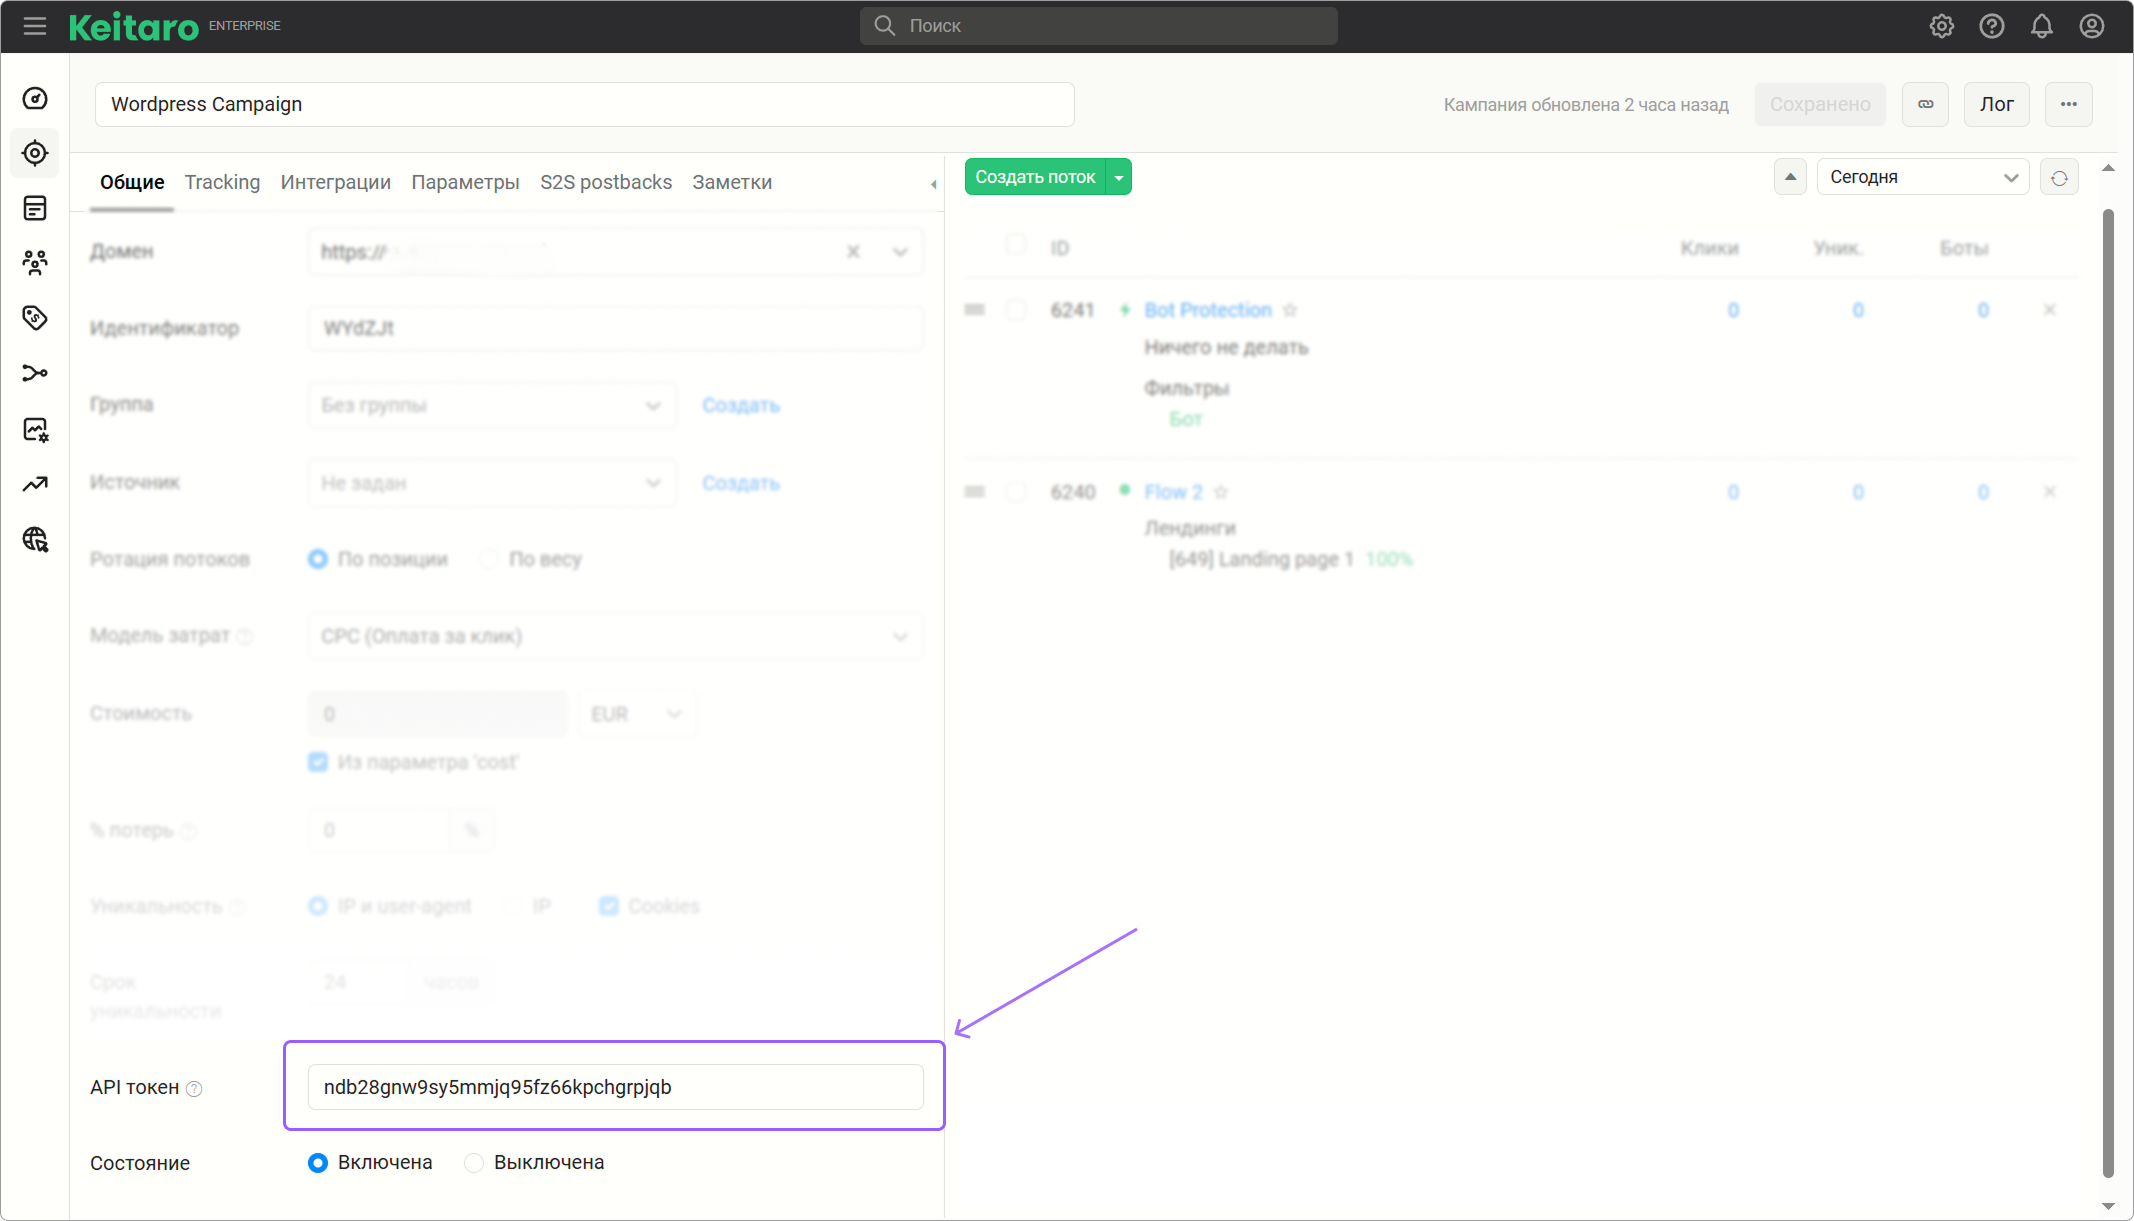The image size is (2134, 1221).
Task: Expand the CPC cost model dropdown
Action: (x=615, y=636)
